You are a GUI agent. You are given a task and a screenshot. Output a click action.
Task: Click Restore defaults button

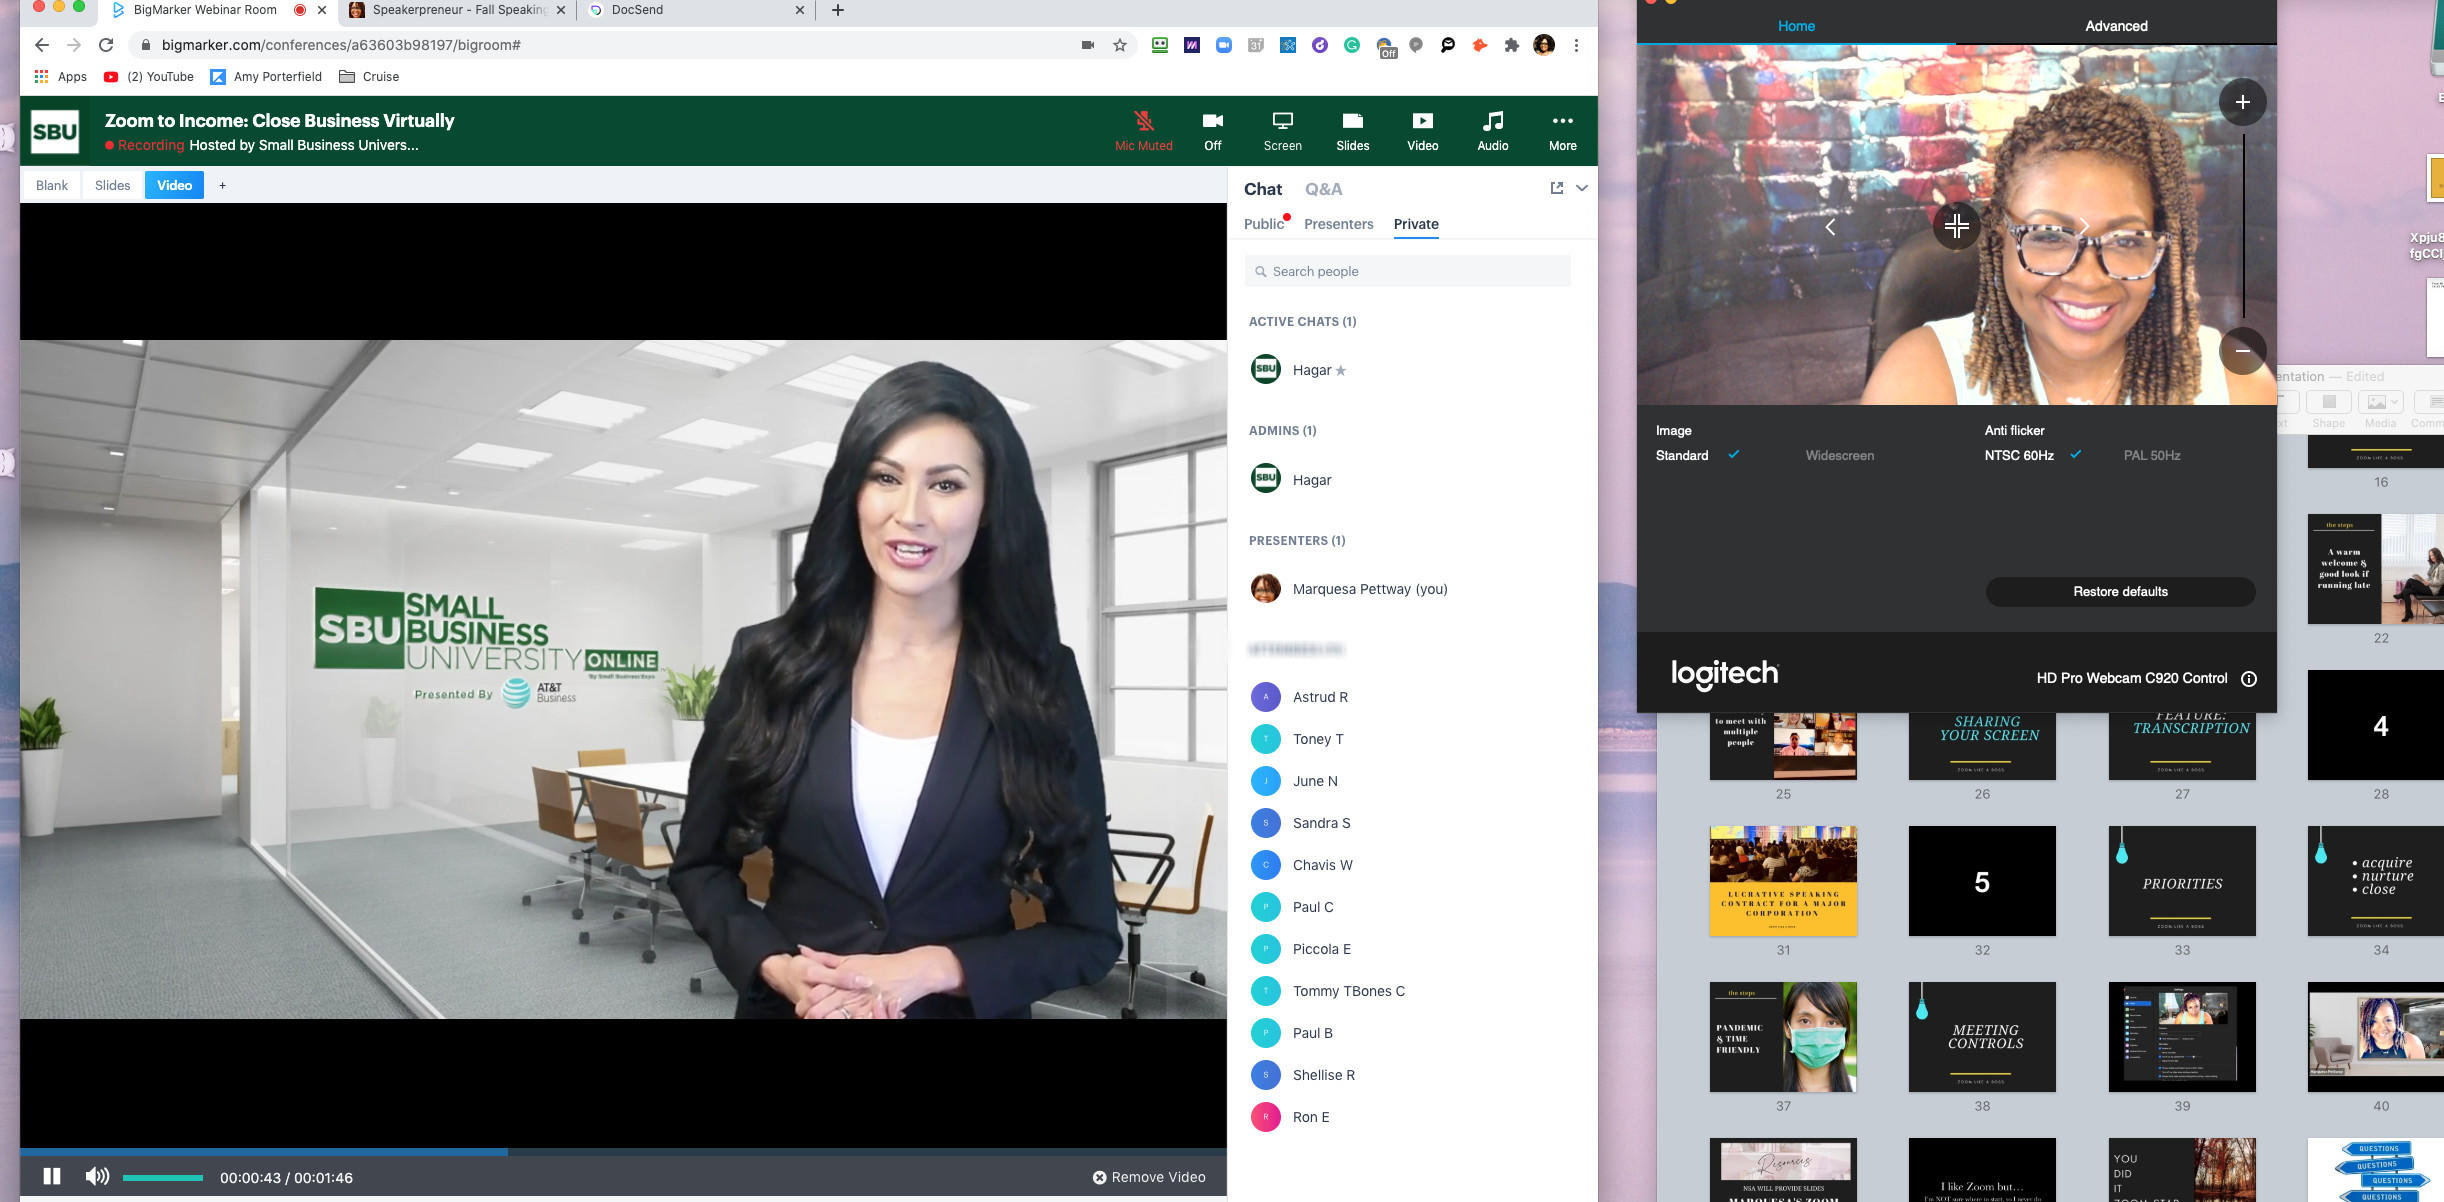tap(2120, 591)
